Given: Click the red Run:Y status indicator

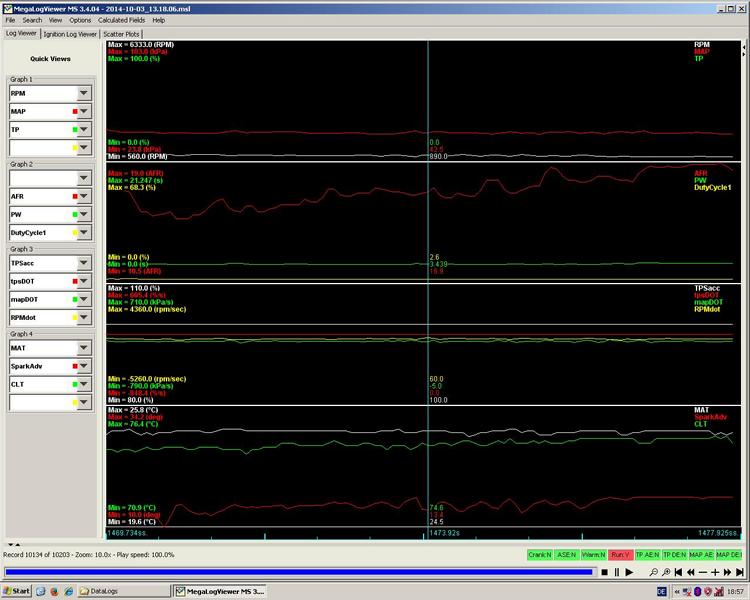Looking at the screenshot, I should [620, 555].
